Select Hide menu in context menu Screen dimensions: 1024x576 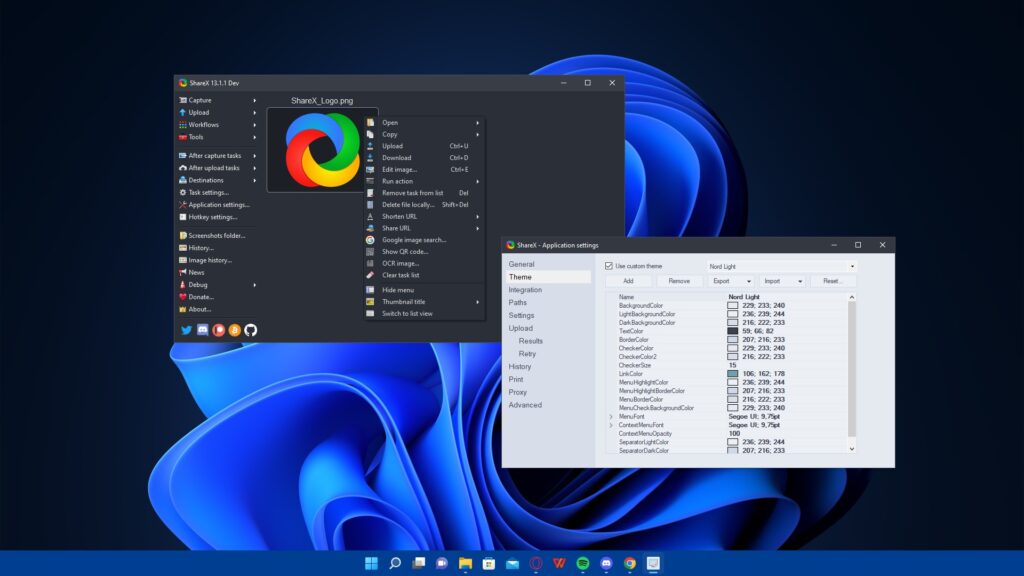click(424, 291)
